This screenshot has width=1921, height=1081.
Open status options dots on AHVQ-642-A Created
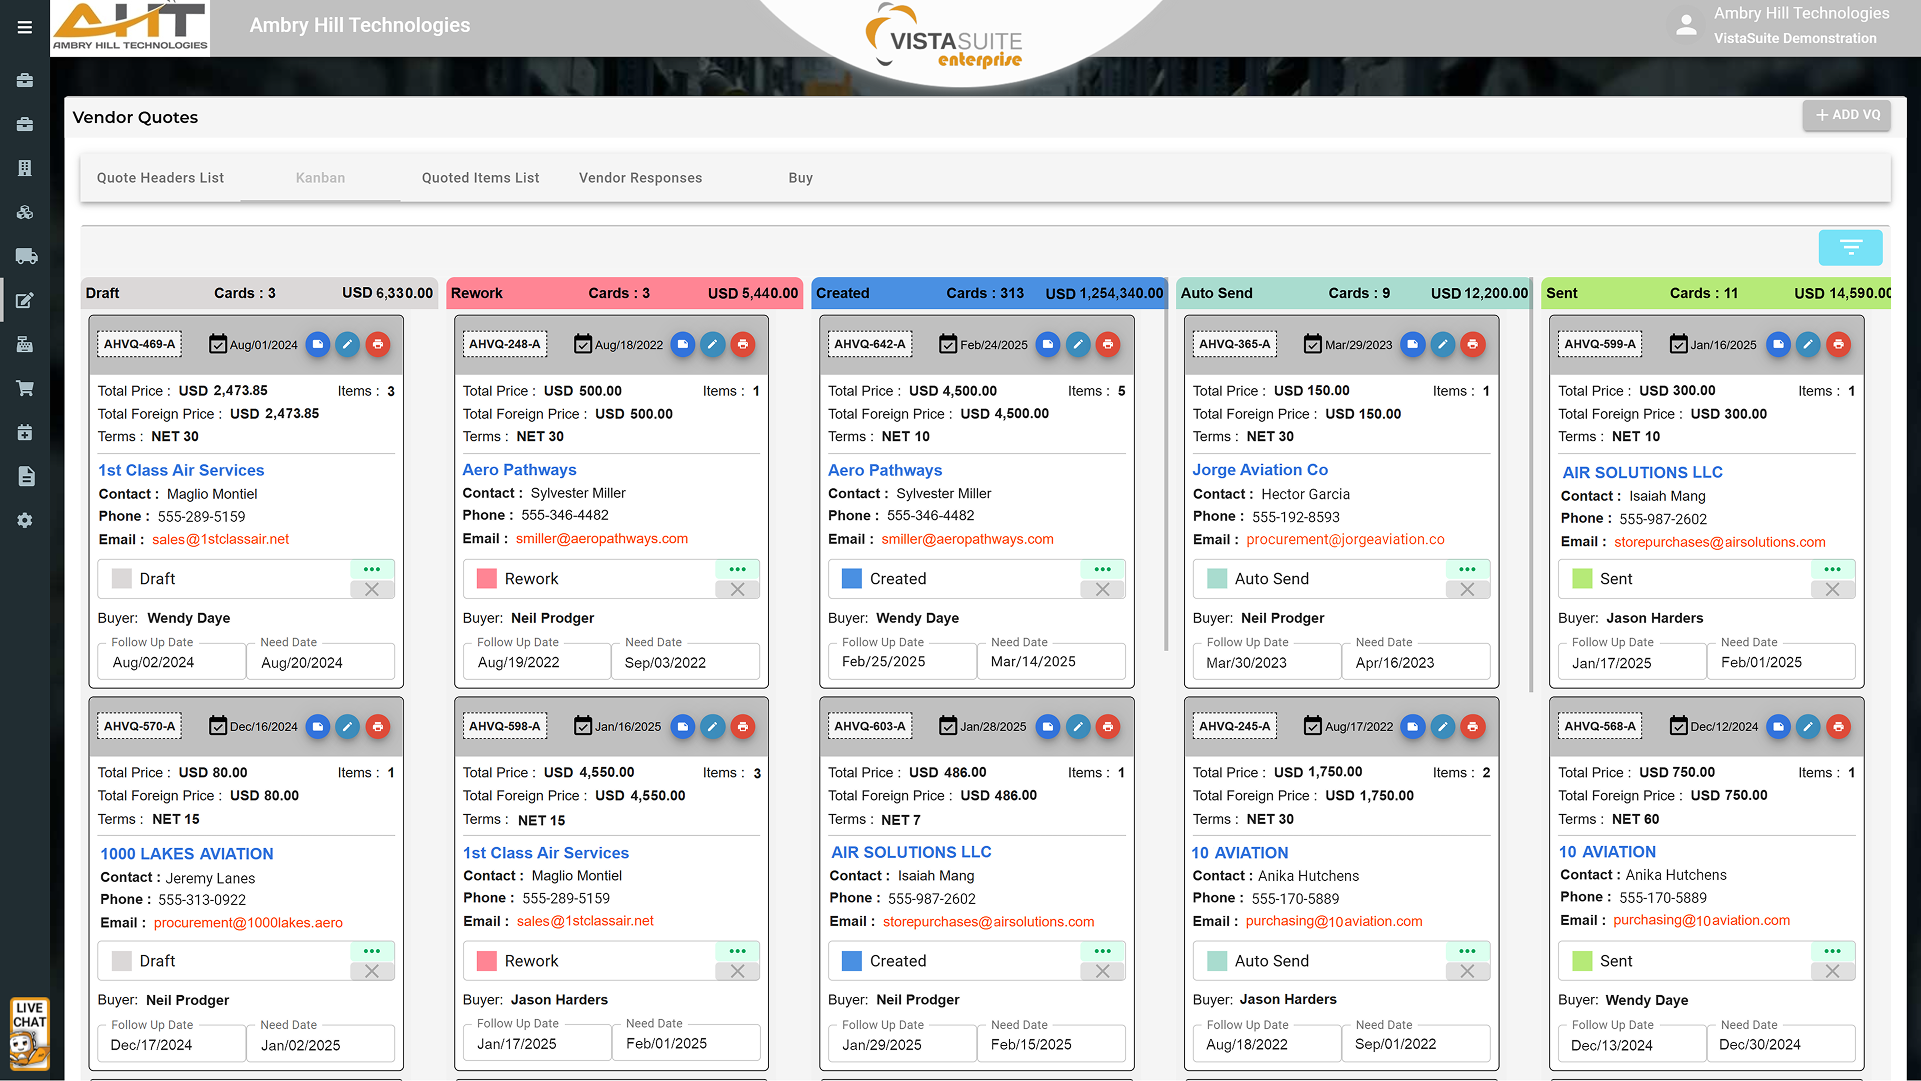click(x=1102, y=569)
